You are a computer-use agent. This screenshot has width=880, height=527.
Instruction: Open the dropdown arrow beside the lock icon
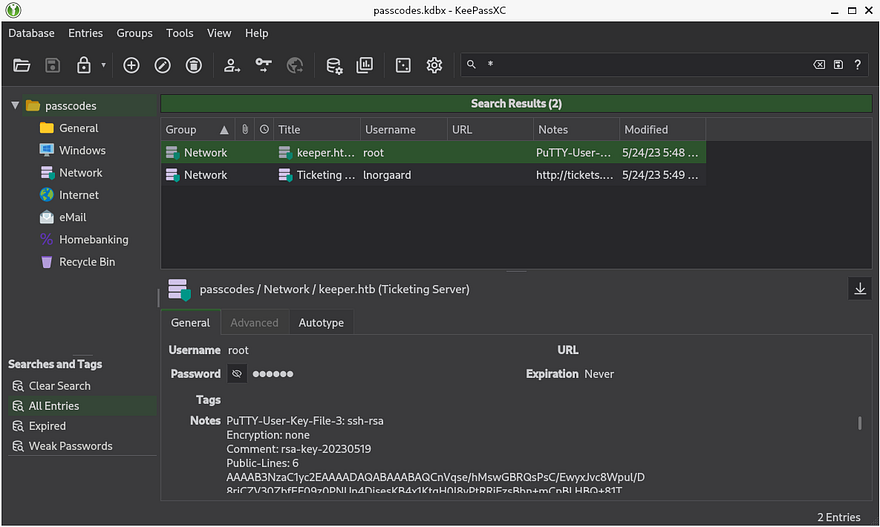pos(103,65)
